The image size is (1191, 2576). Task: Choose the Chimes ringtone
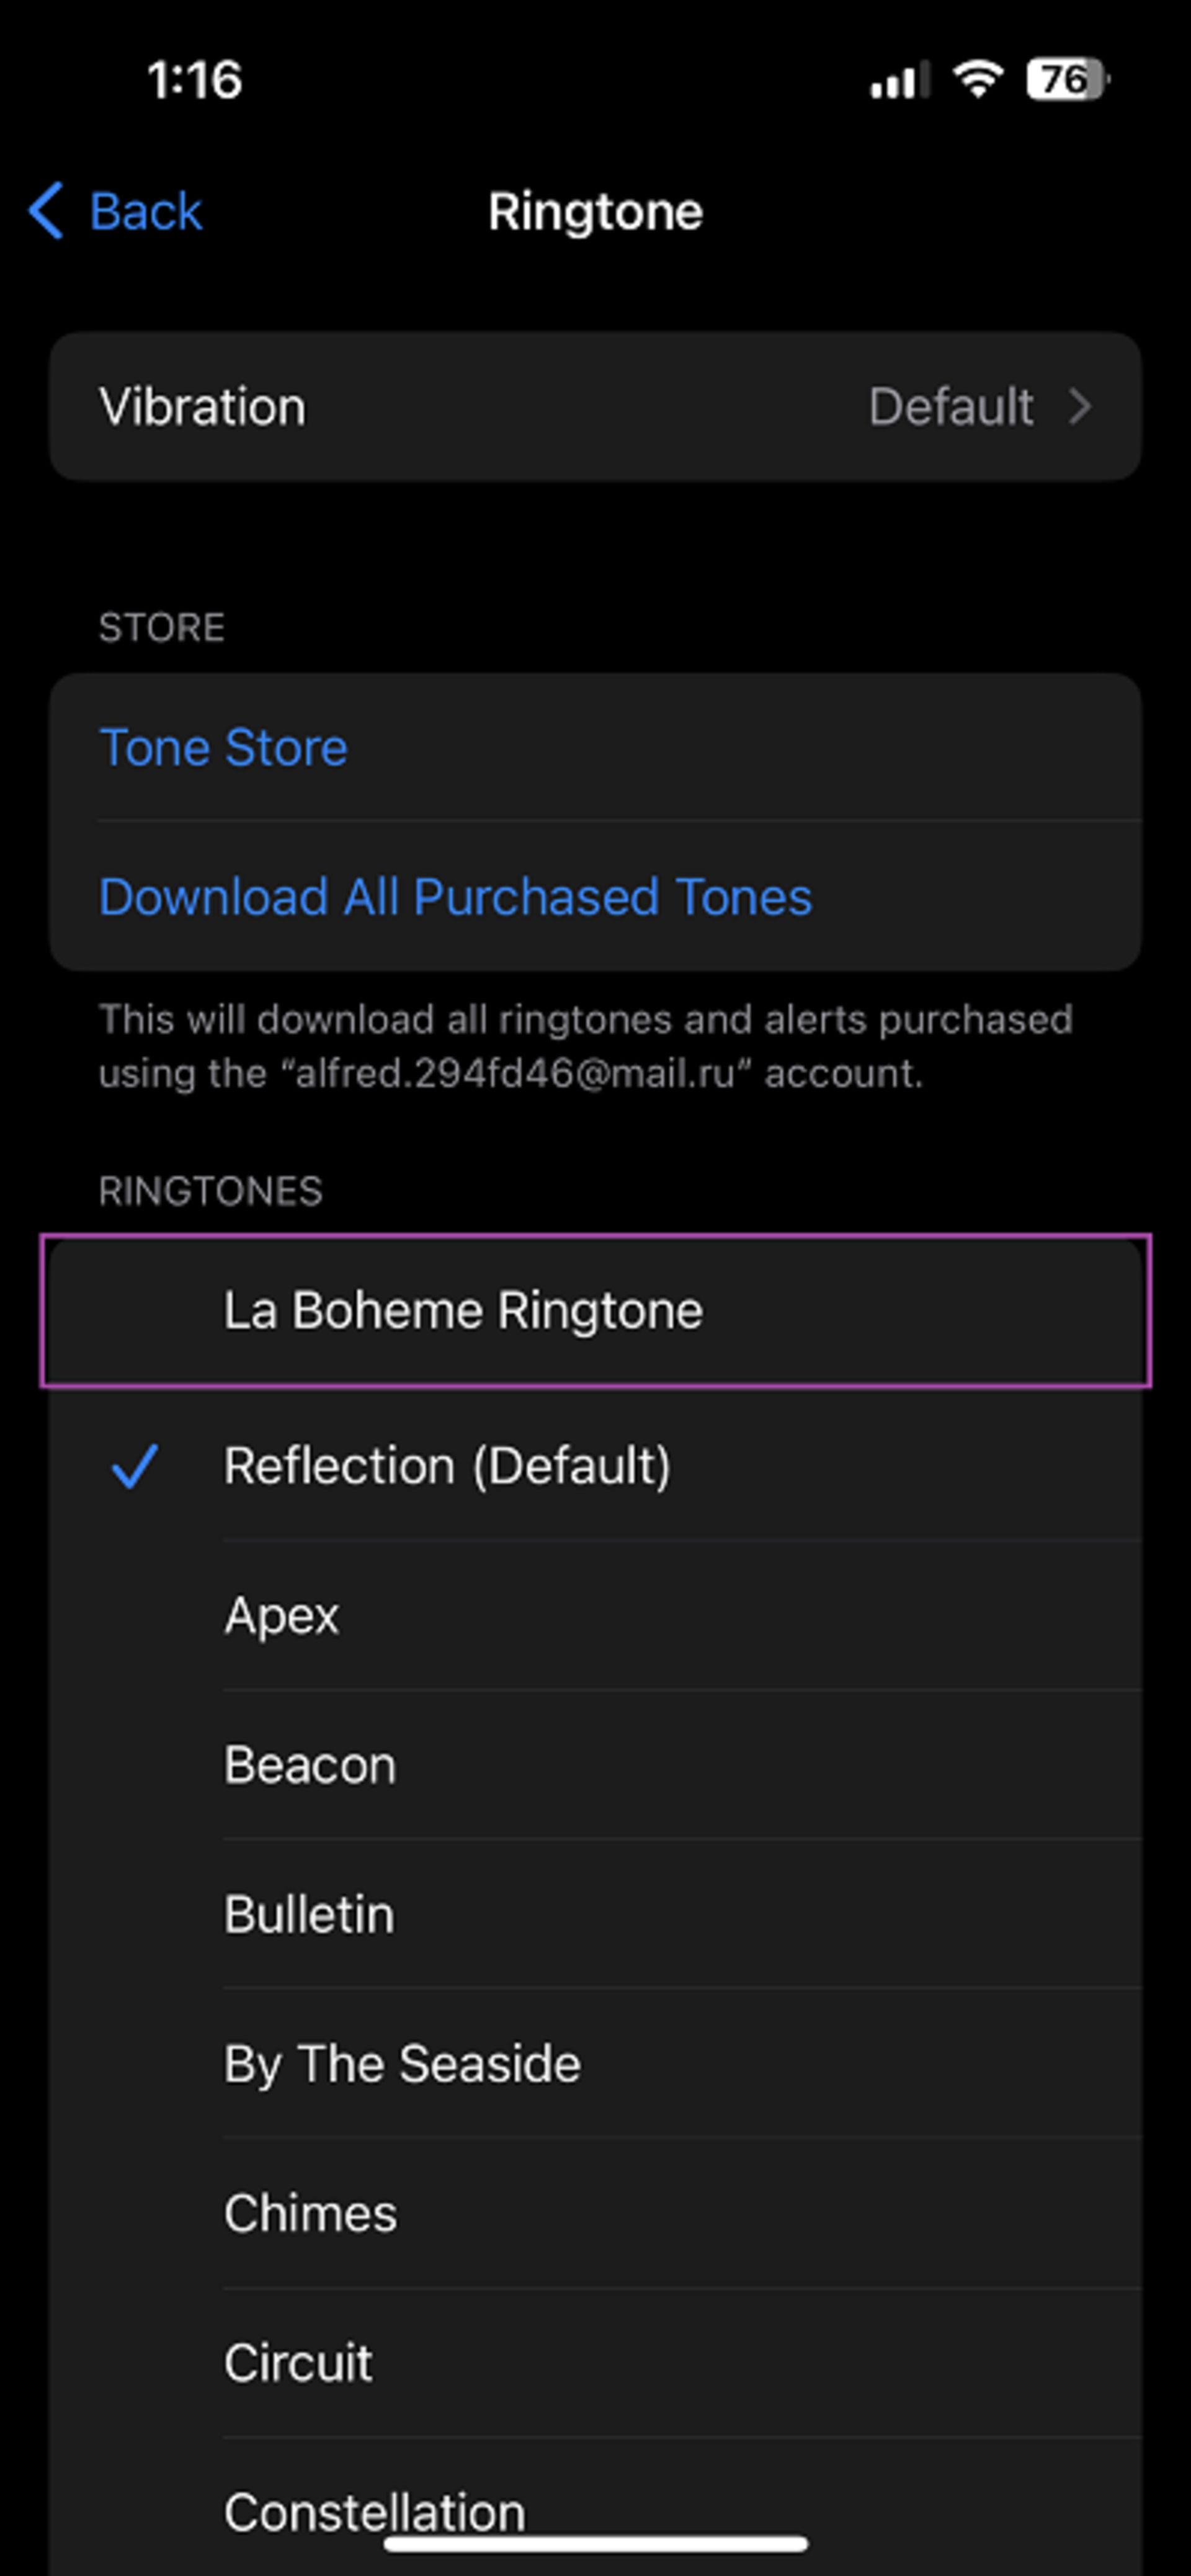[310, 2213]
